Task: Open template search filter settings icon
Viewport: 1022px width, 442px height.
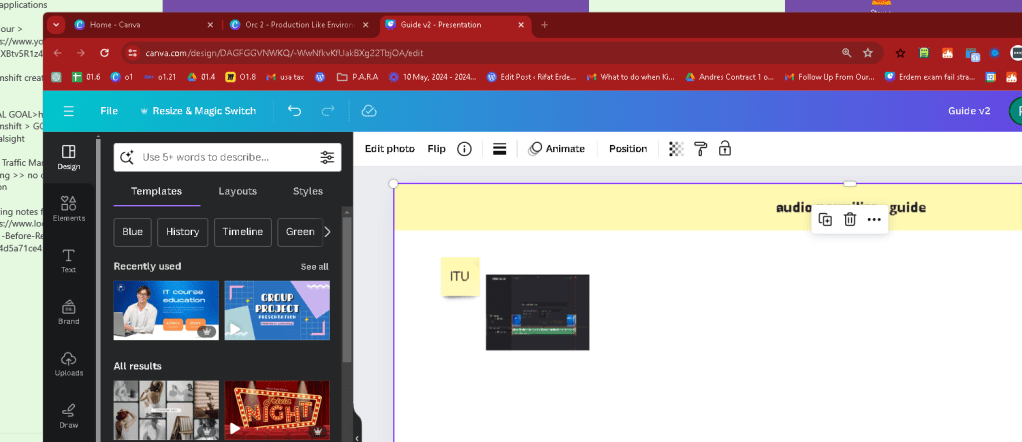Action: [327, 157]
